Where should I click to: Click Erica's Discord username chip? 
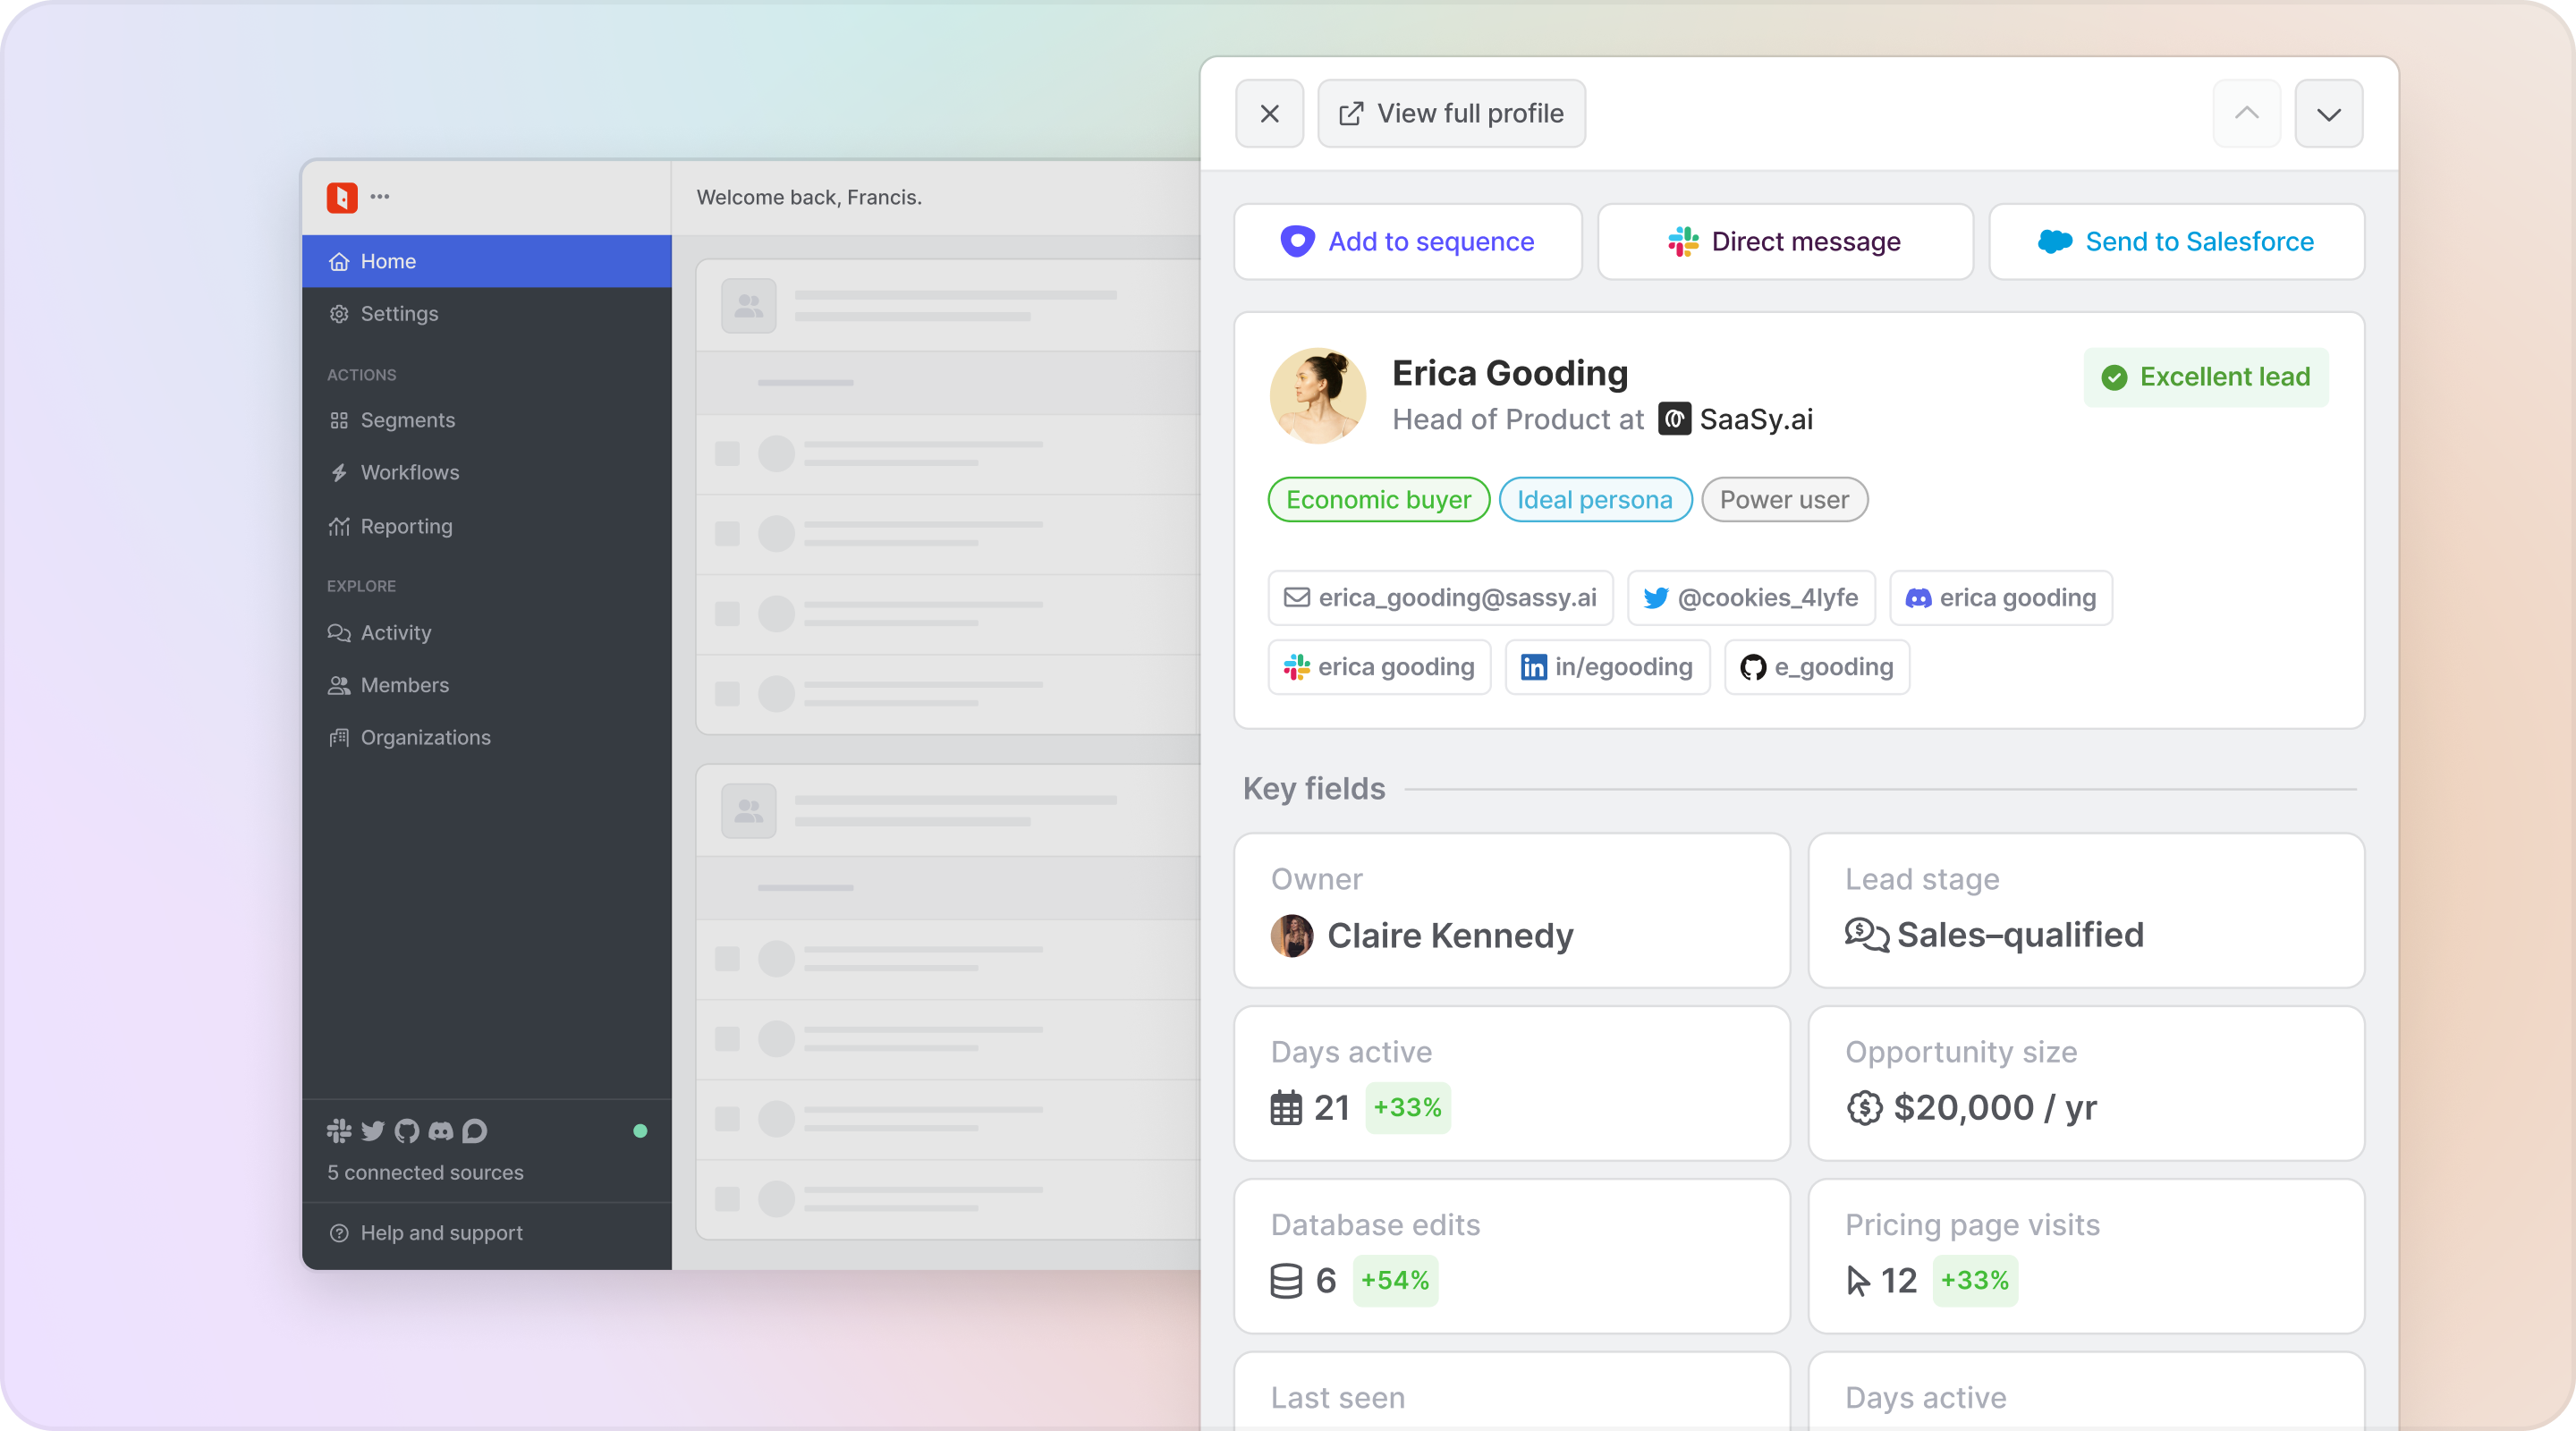pyautogui.click(x=2001, y=598)
